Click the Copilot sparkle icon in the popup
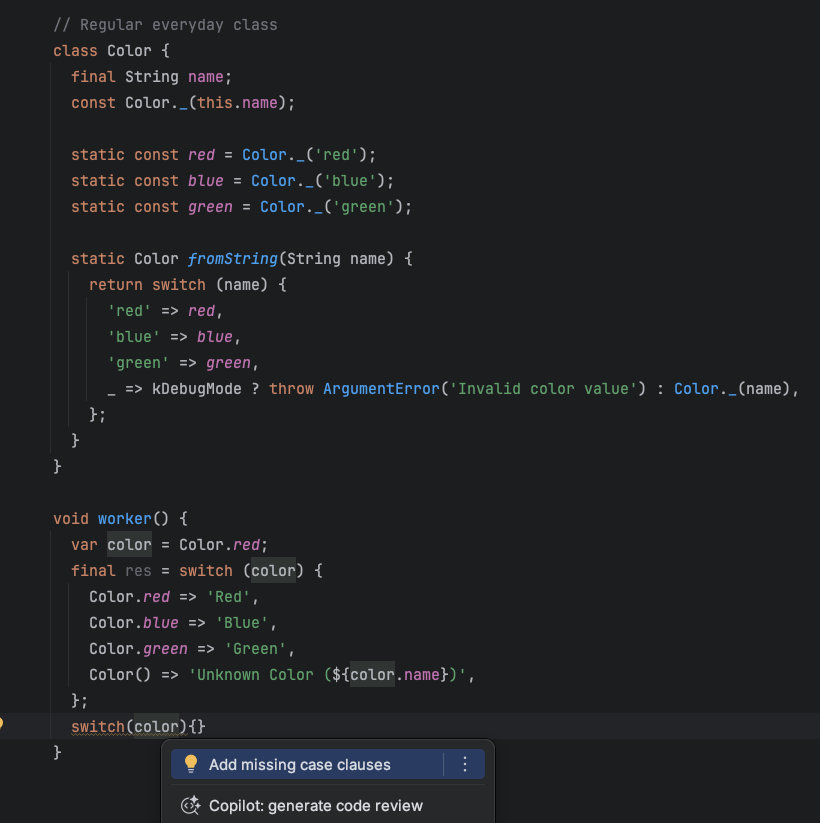This screenshot has height=823, width=820. pos(191,805)
